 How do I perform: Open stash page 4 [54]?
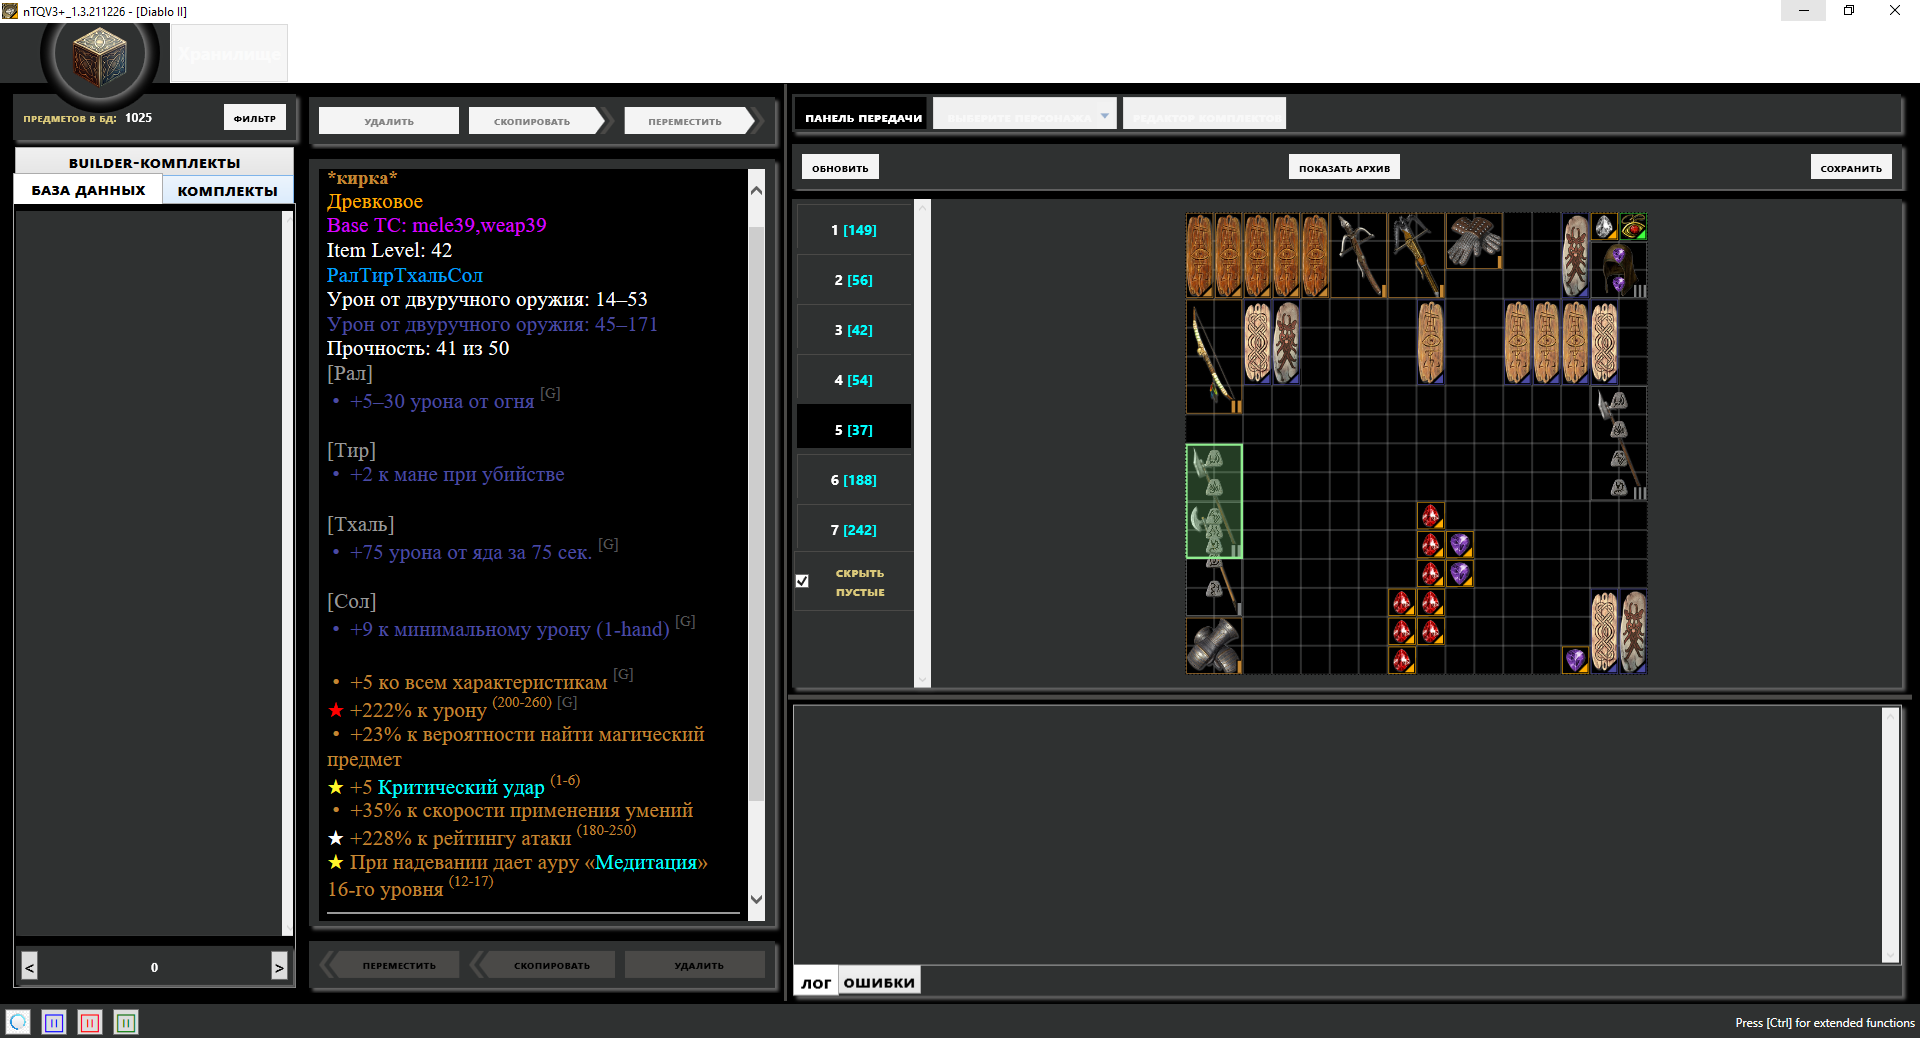coord(854,380)
